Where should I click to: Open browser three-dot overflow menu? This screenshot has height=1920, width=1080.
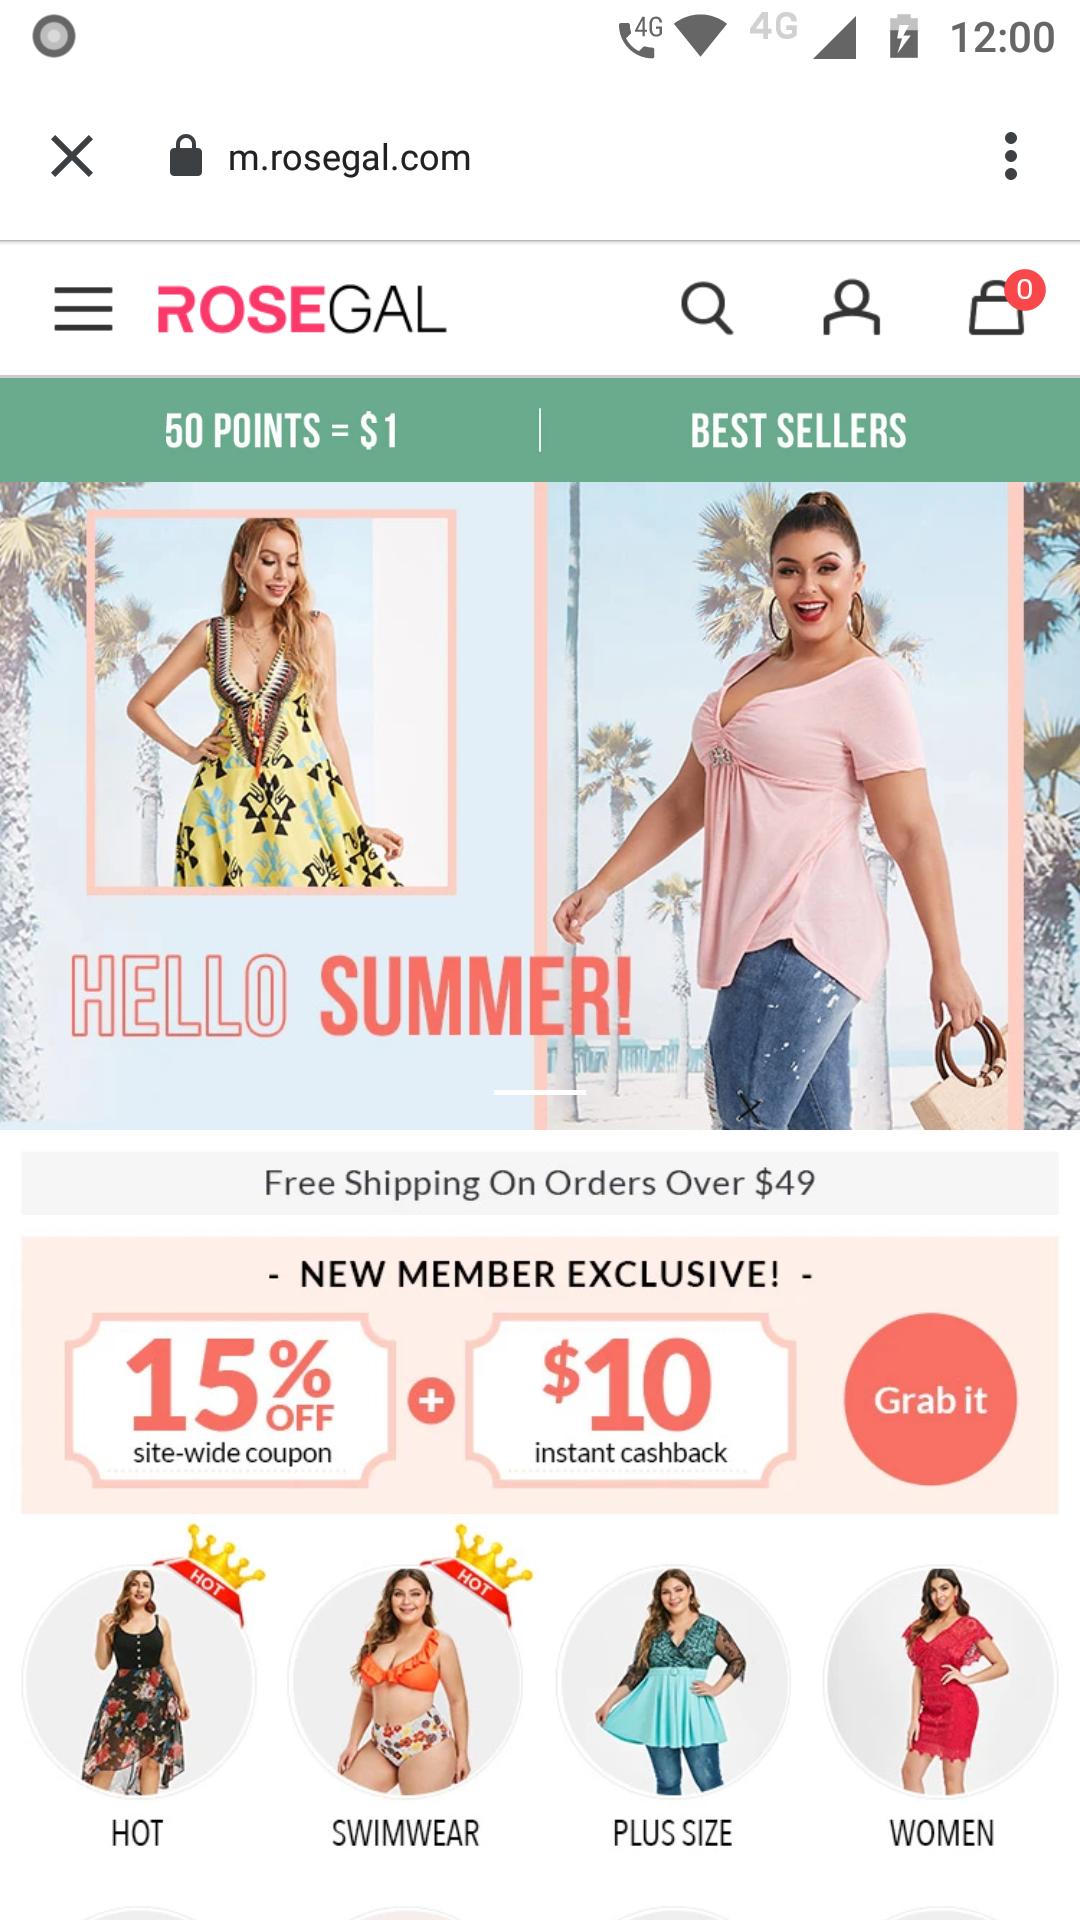pyautogui.click(x=1011, y=157)
